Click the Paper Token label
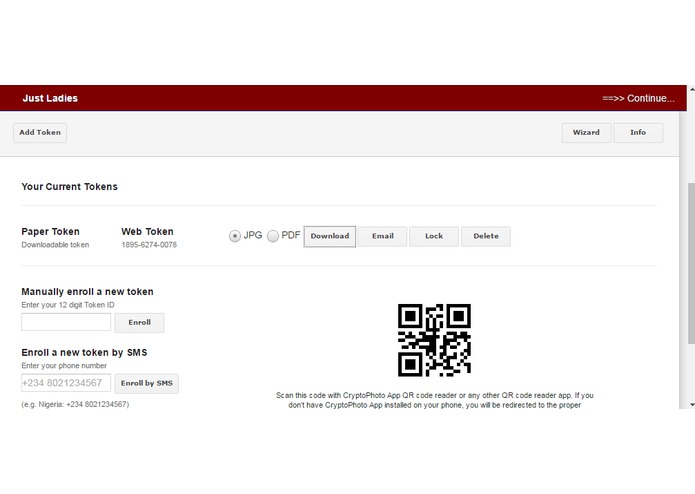The width and height of the screenshot is (695, 494). pyautogui.click(x=51, y=232)
